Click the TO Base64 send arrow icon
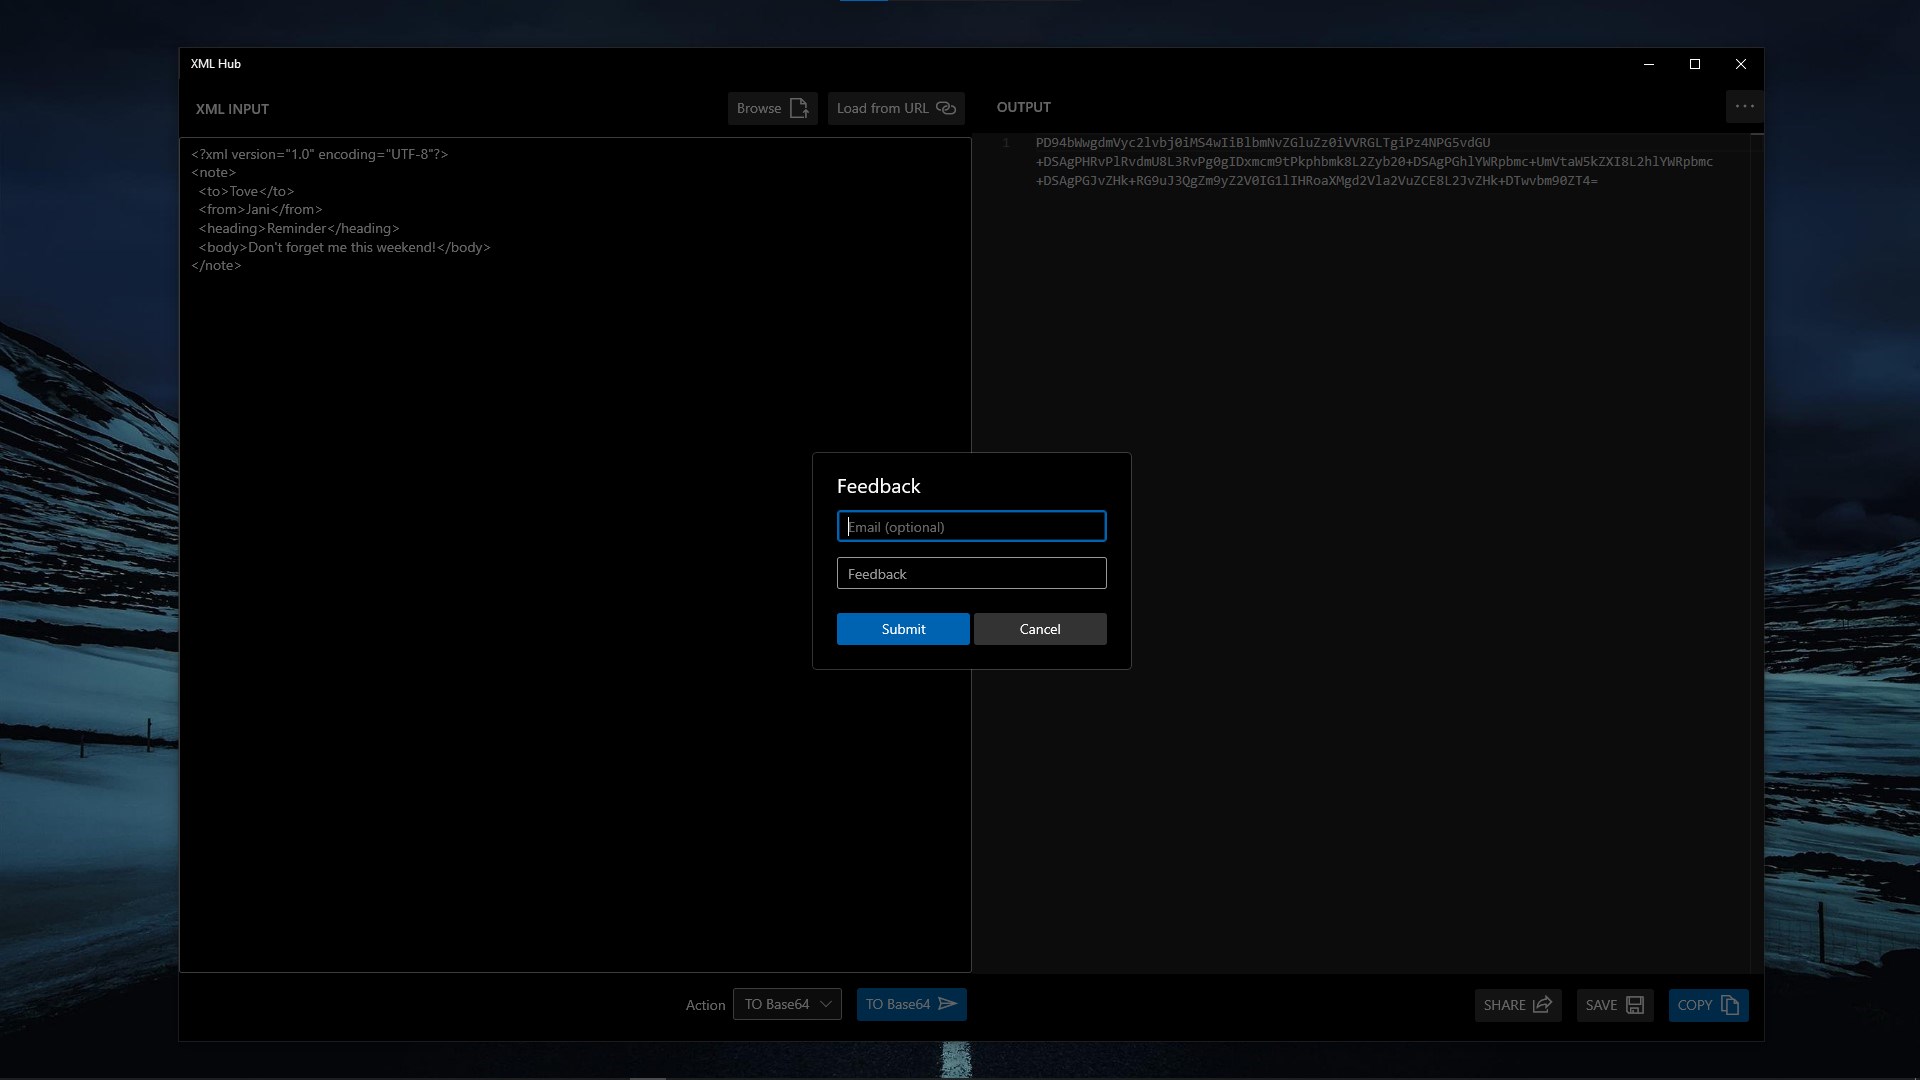Viewport: 1920px width, 1080px height. pos(948,1003)
